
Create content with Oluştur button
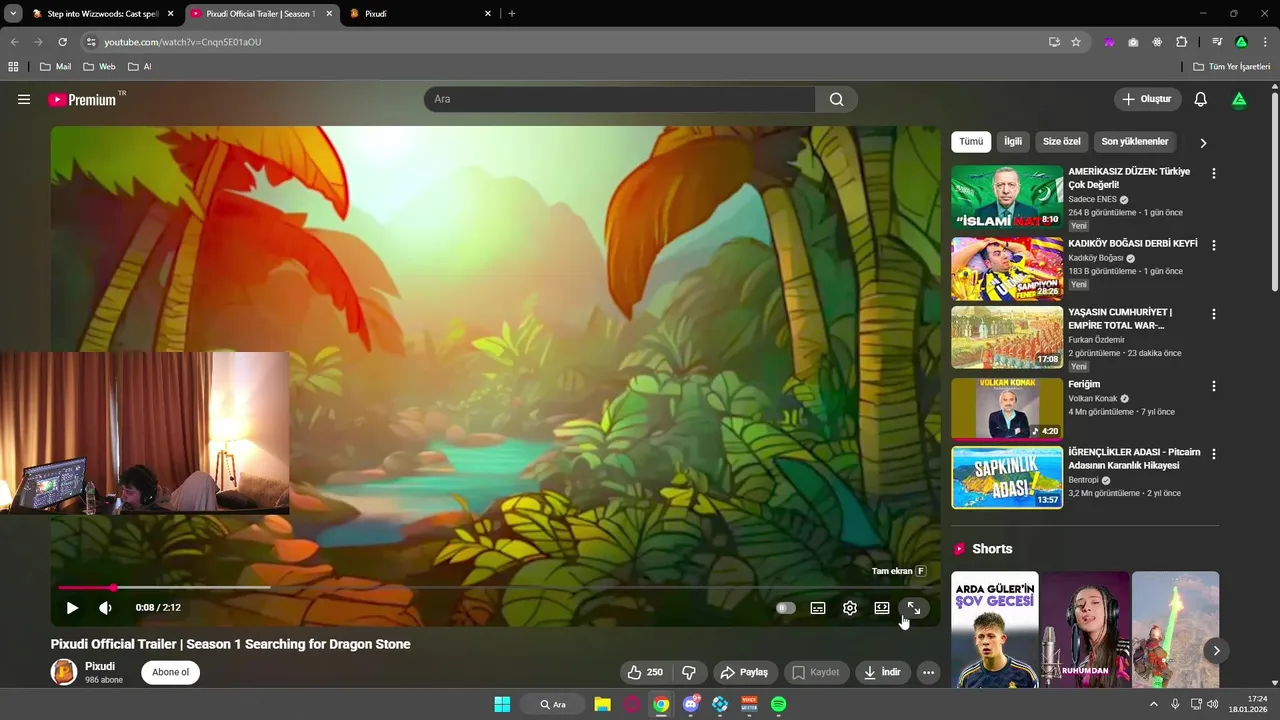[1147, 99]
